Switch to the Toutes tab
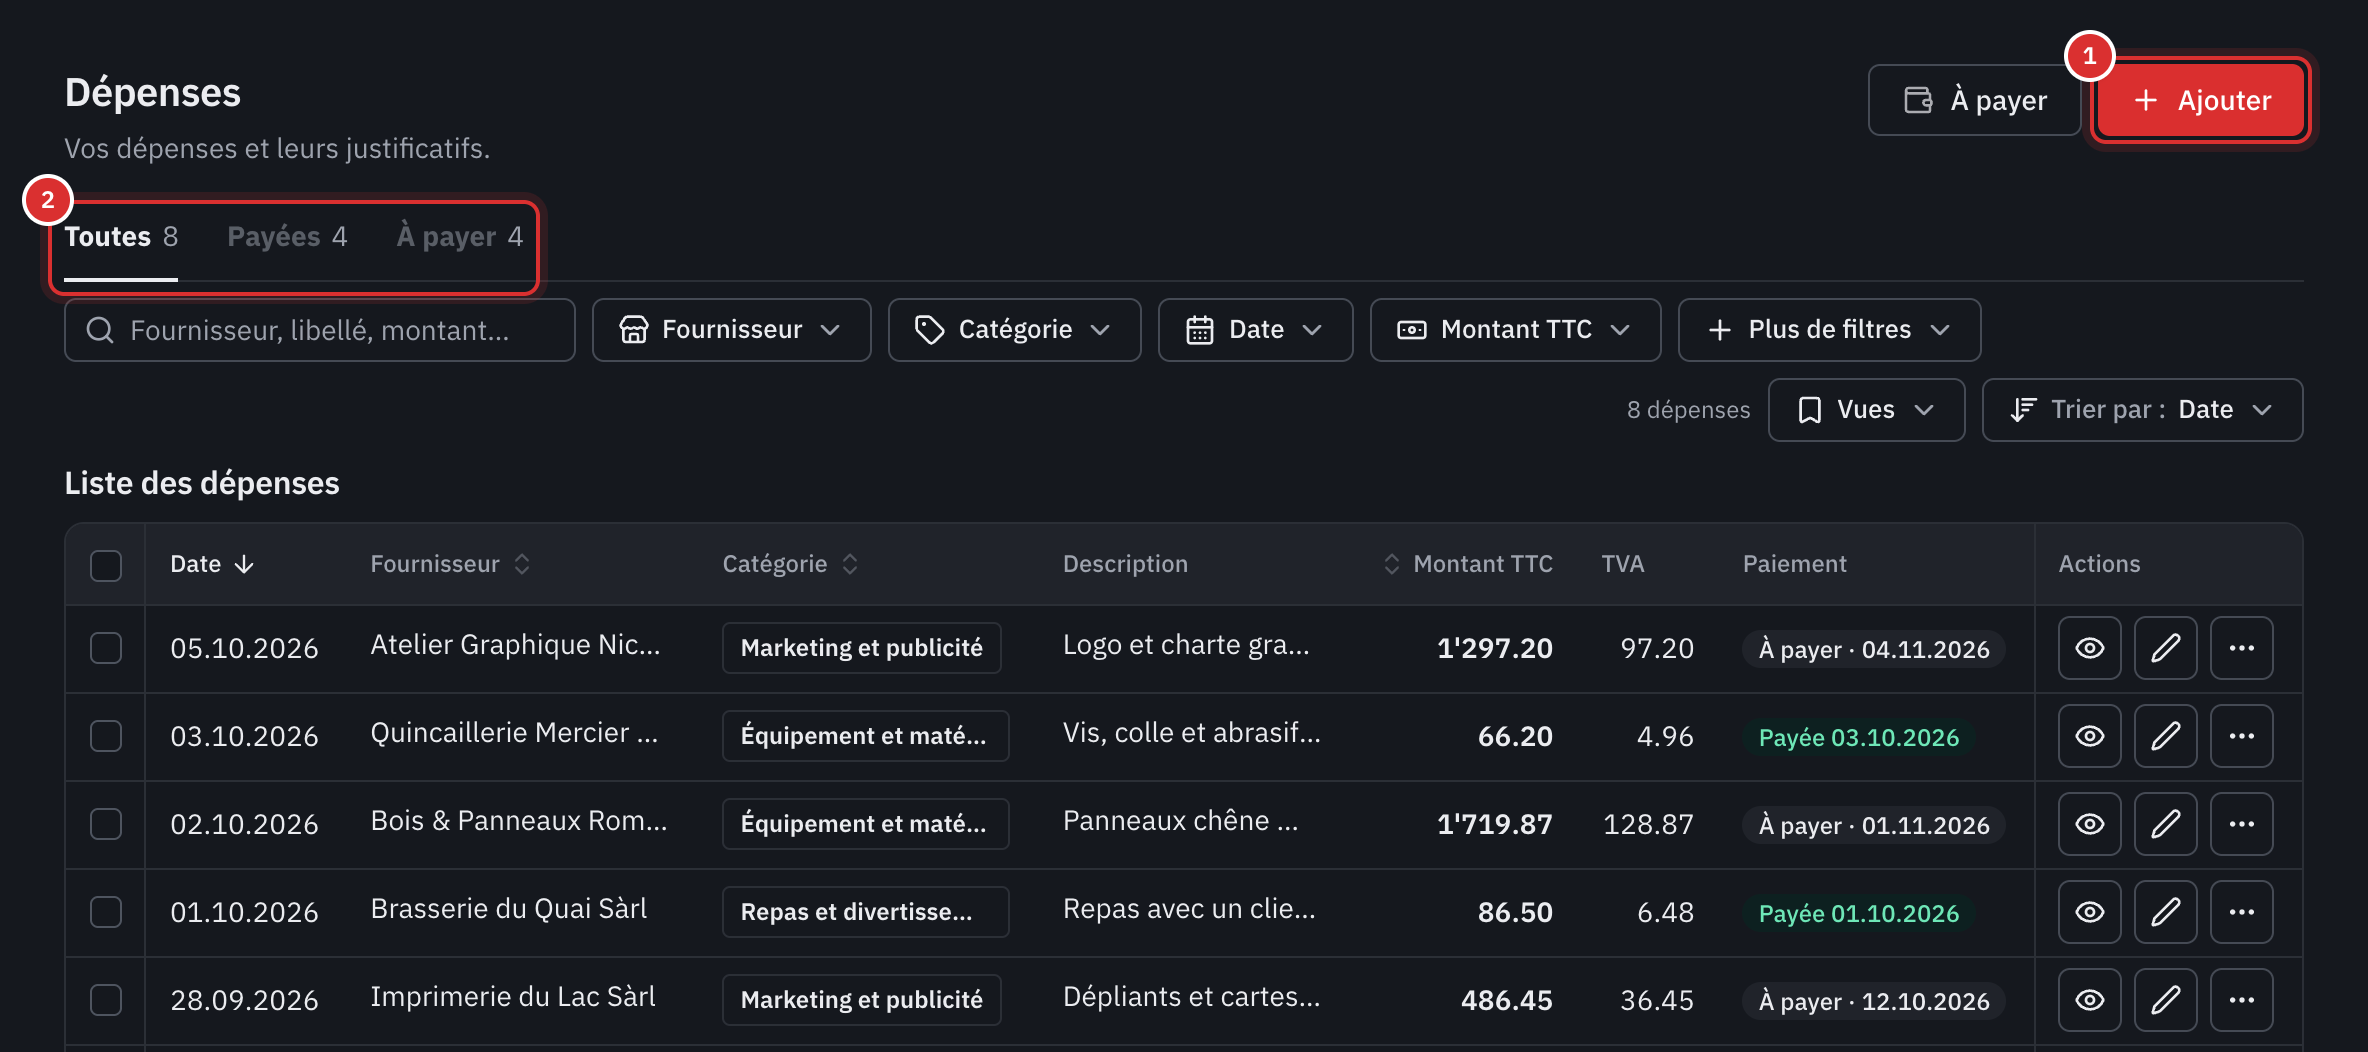Viewport: 2368px width, 1052px height. [x=121, y=237]
